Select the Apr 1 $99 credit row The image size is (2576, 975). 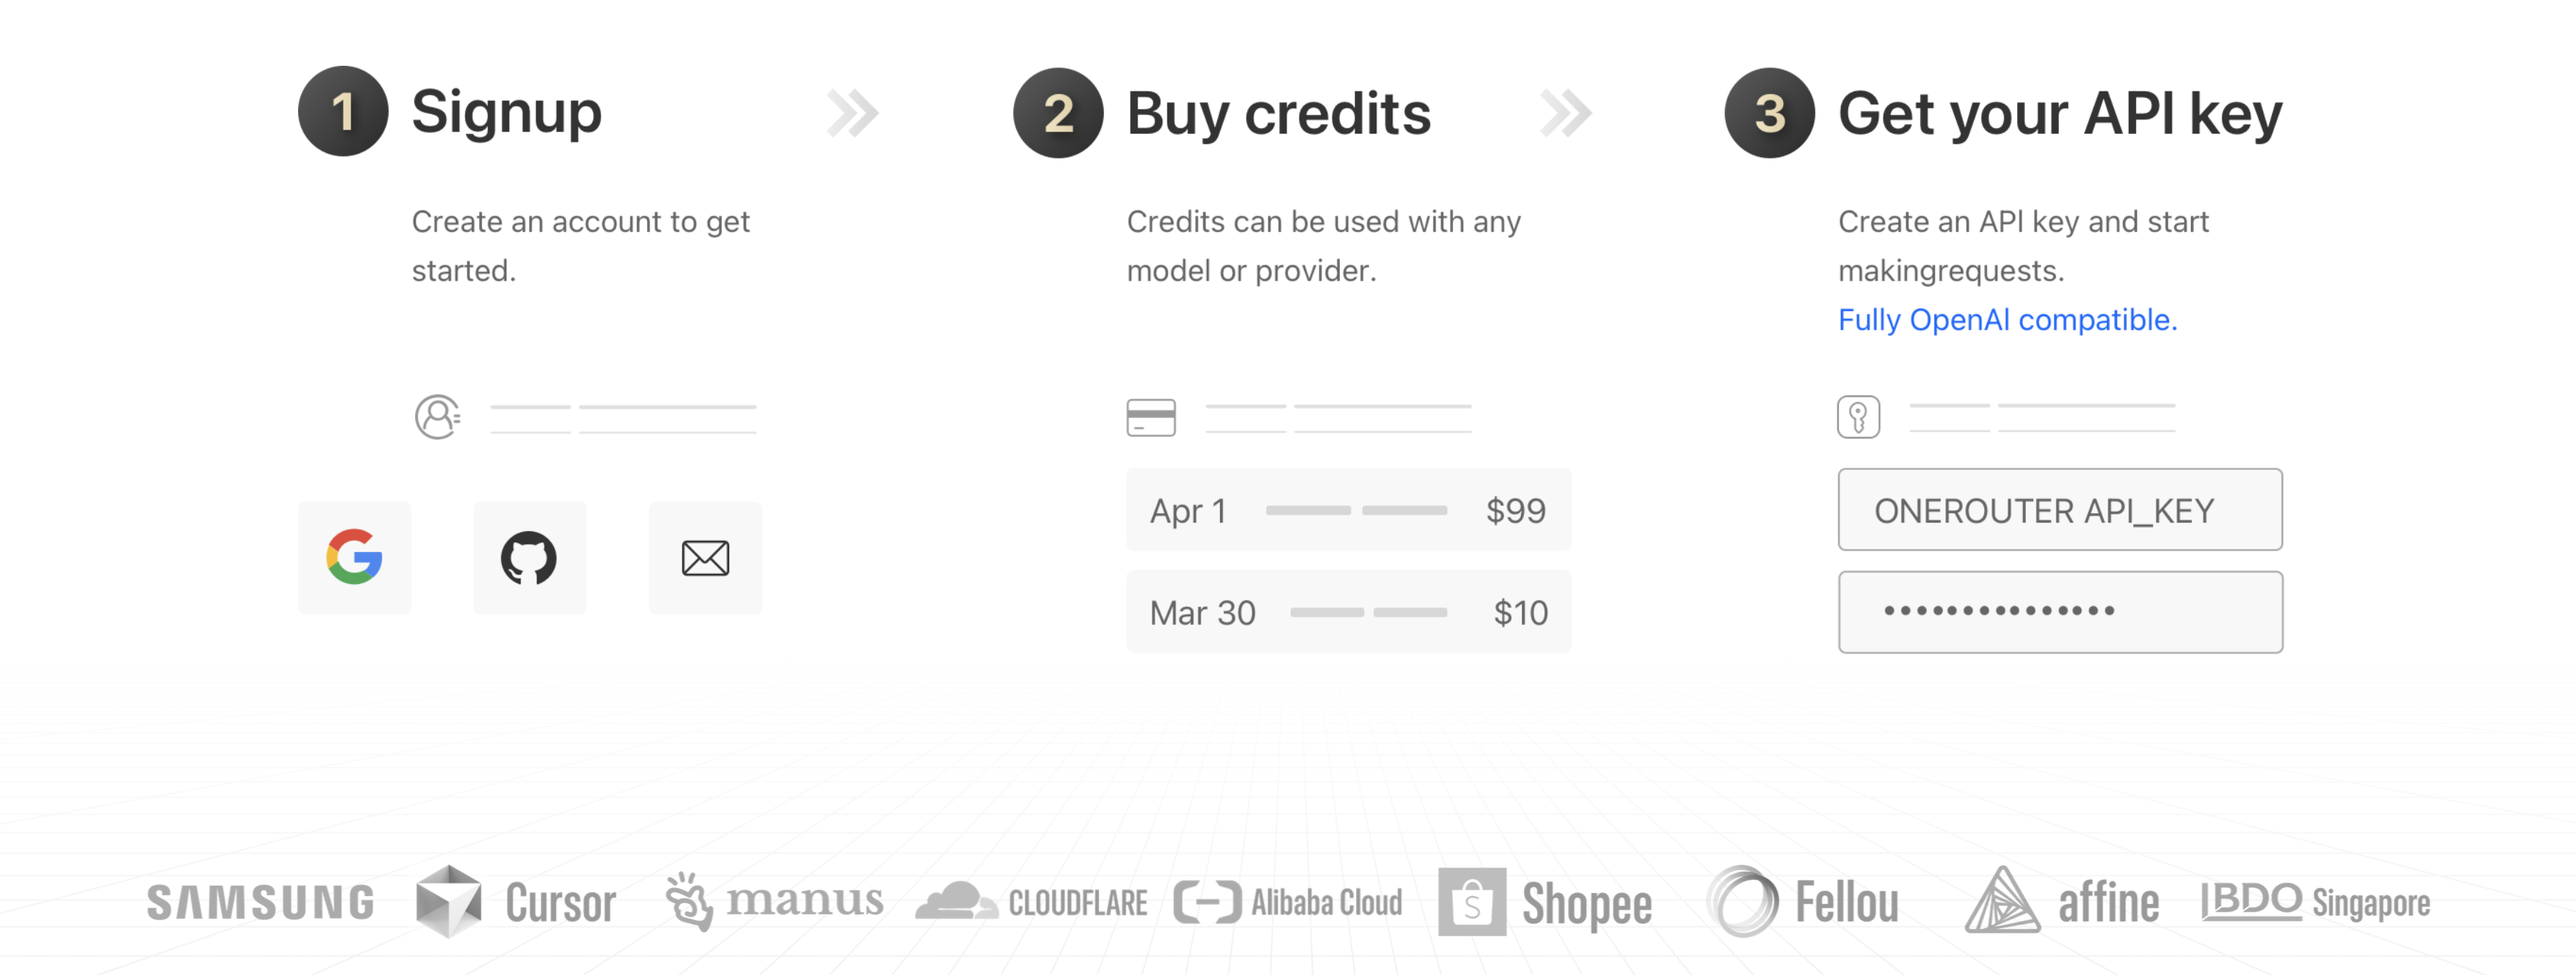click(1348, 510)
